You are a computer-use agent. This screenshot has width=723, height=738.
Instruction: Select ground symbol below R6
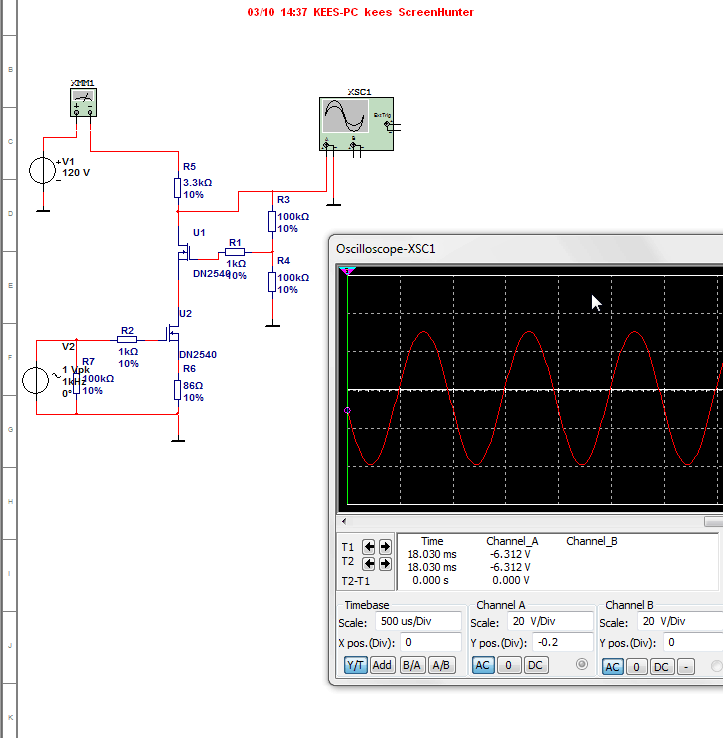pos(178,441)
